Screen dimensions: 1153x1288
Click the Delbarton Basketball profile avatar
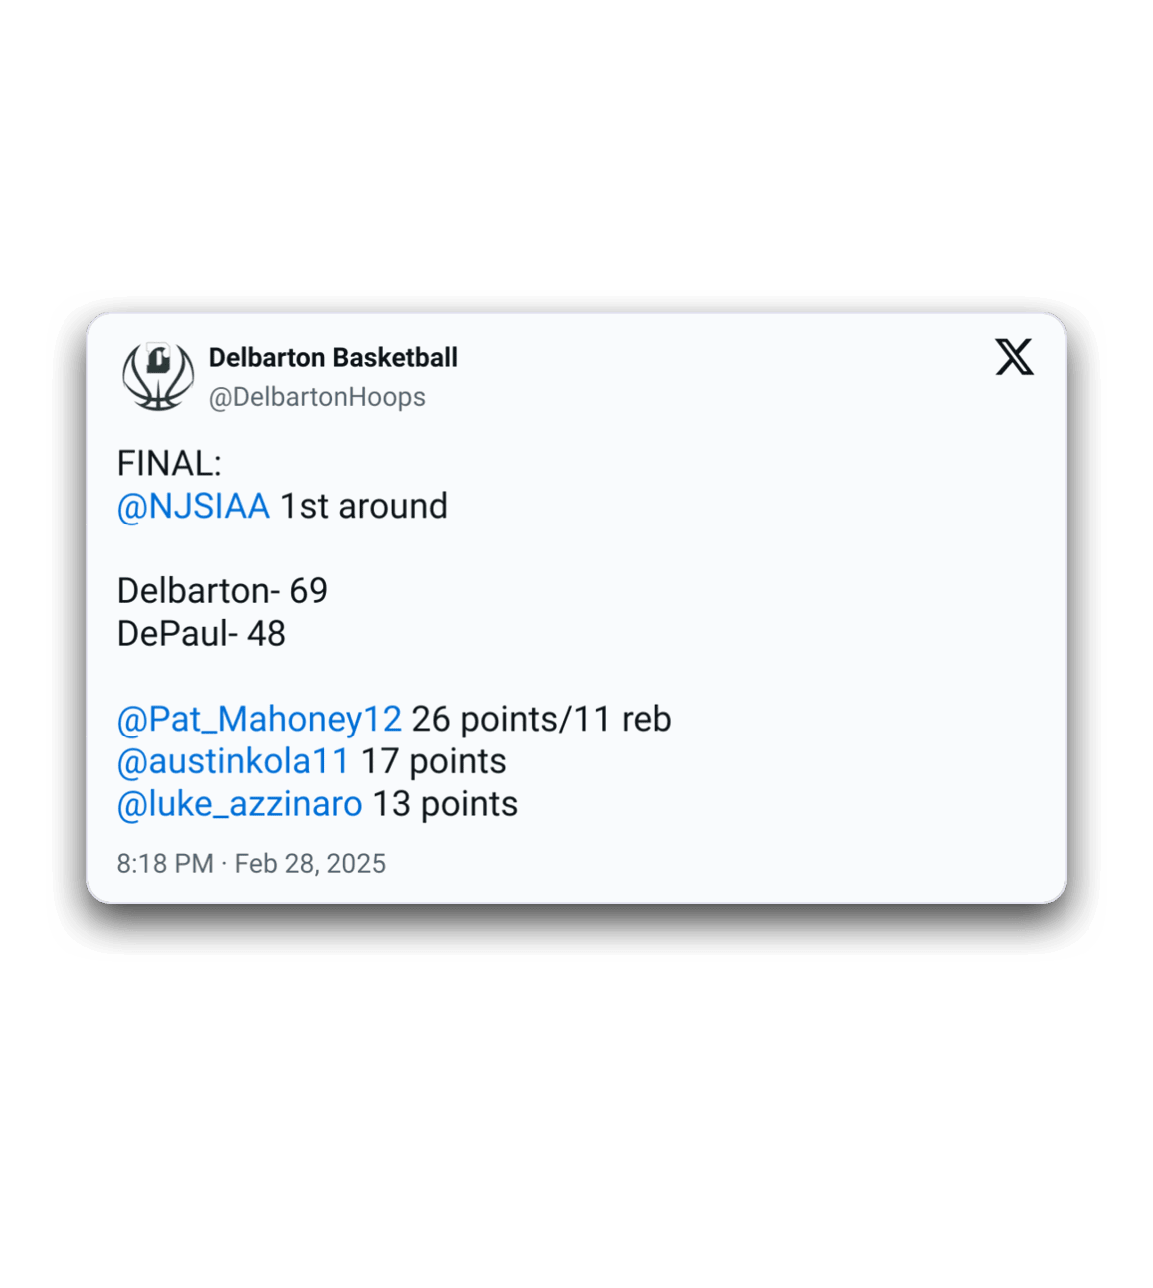click(x=158, y=376)
